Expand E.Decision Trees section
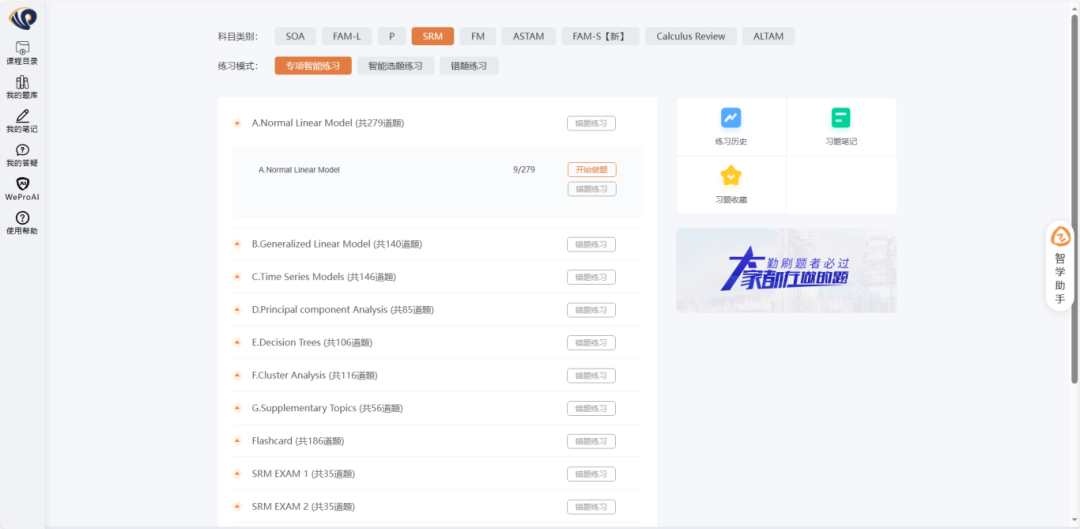The height and width of the screenshot is (529, 1080). click(237, 343)
